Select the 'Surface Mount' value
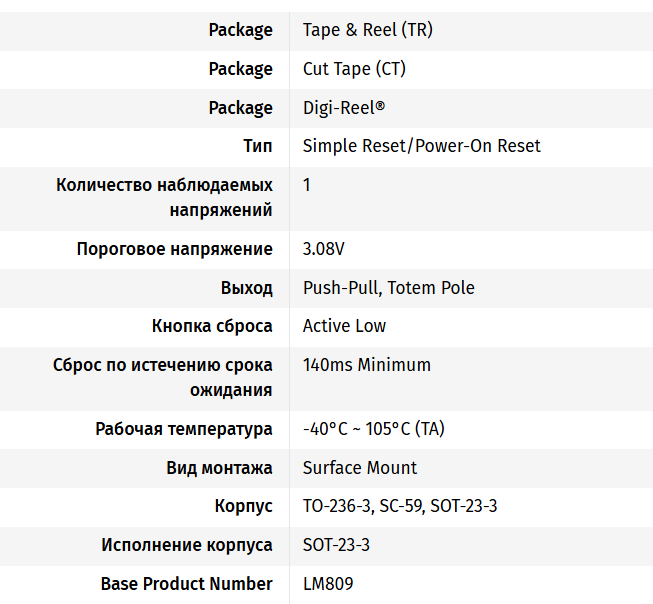 coord(359,468)
